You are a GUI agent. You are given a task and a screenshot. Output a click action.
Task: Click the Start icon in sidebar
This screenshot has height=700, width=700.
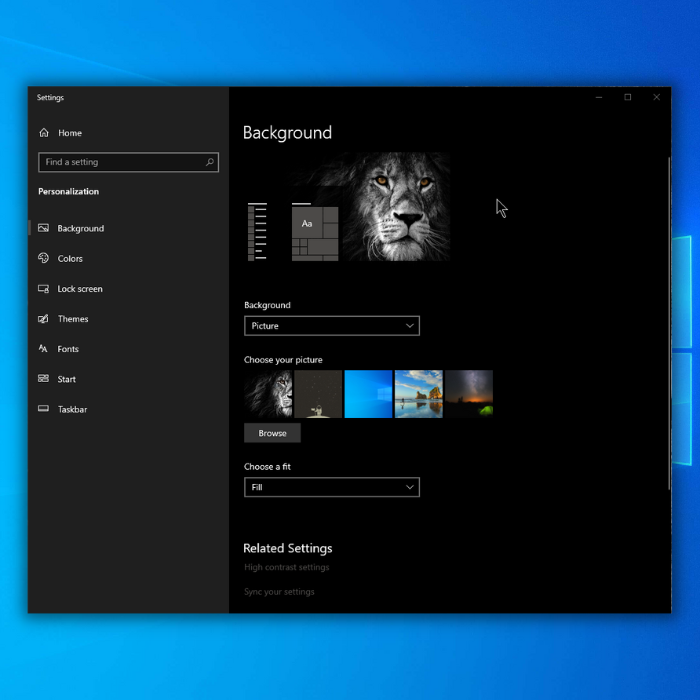pos(43,379)
